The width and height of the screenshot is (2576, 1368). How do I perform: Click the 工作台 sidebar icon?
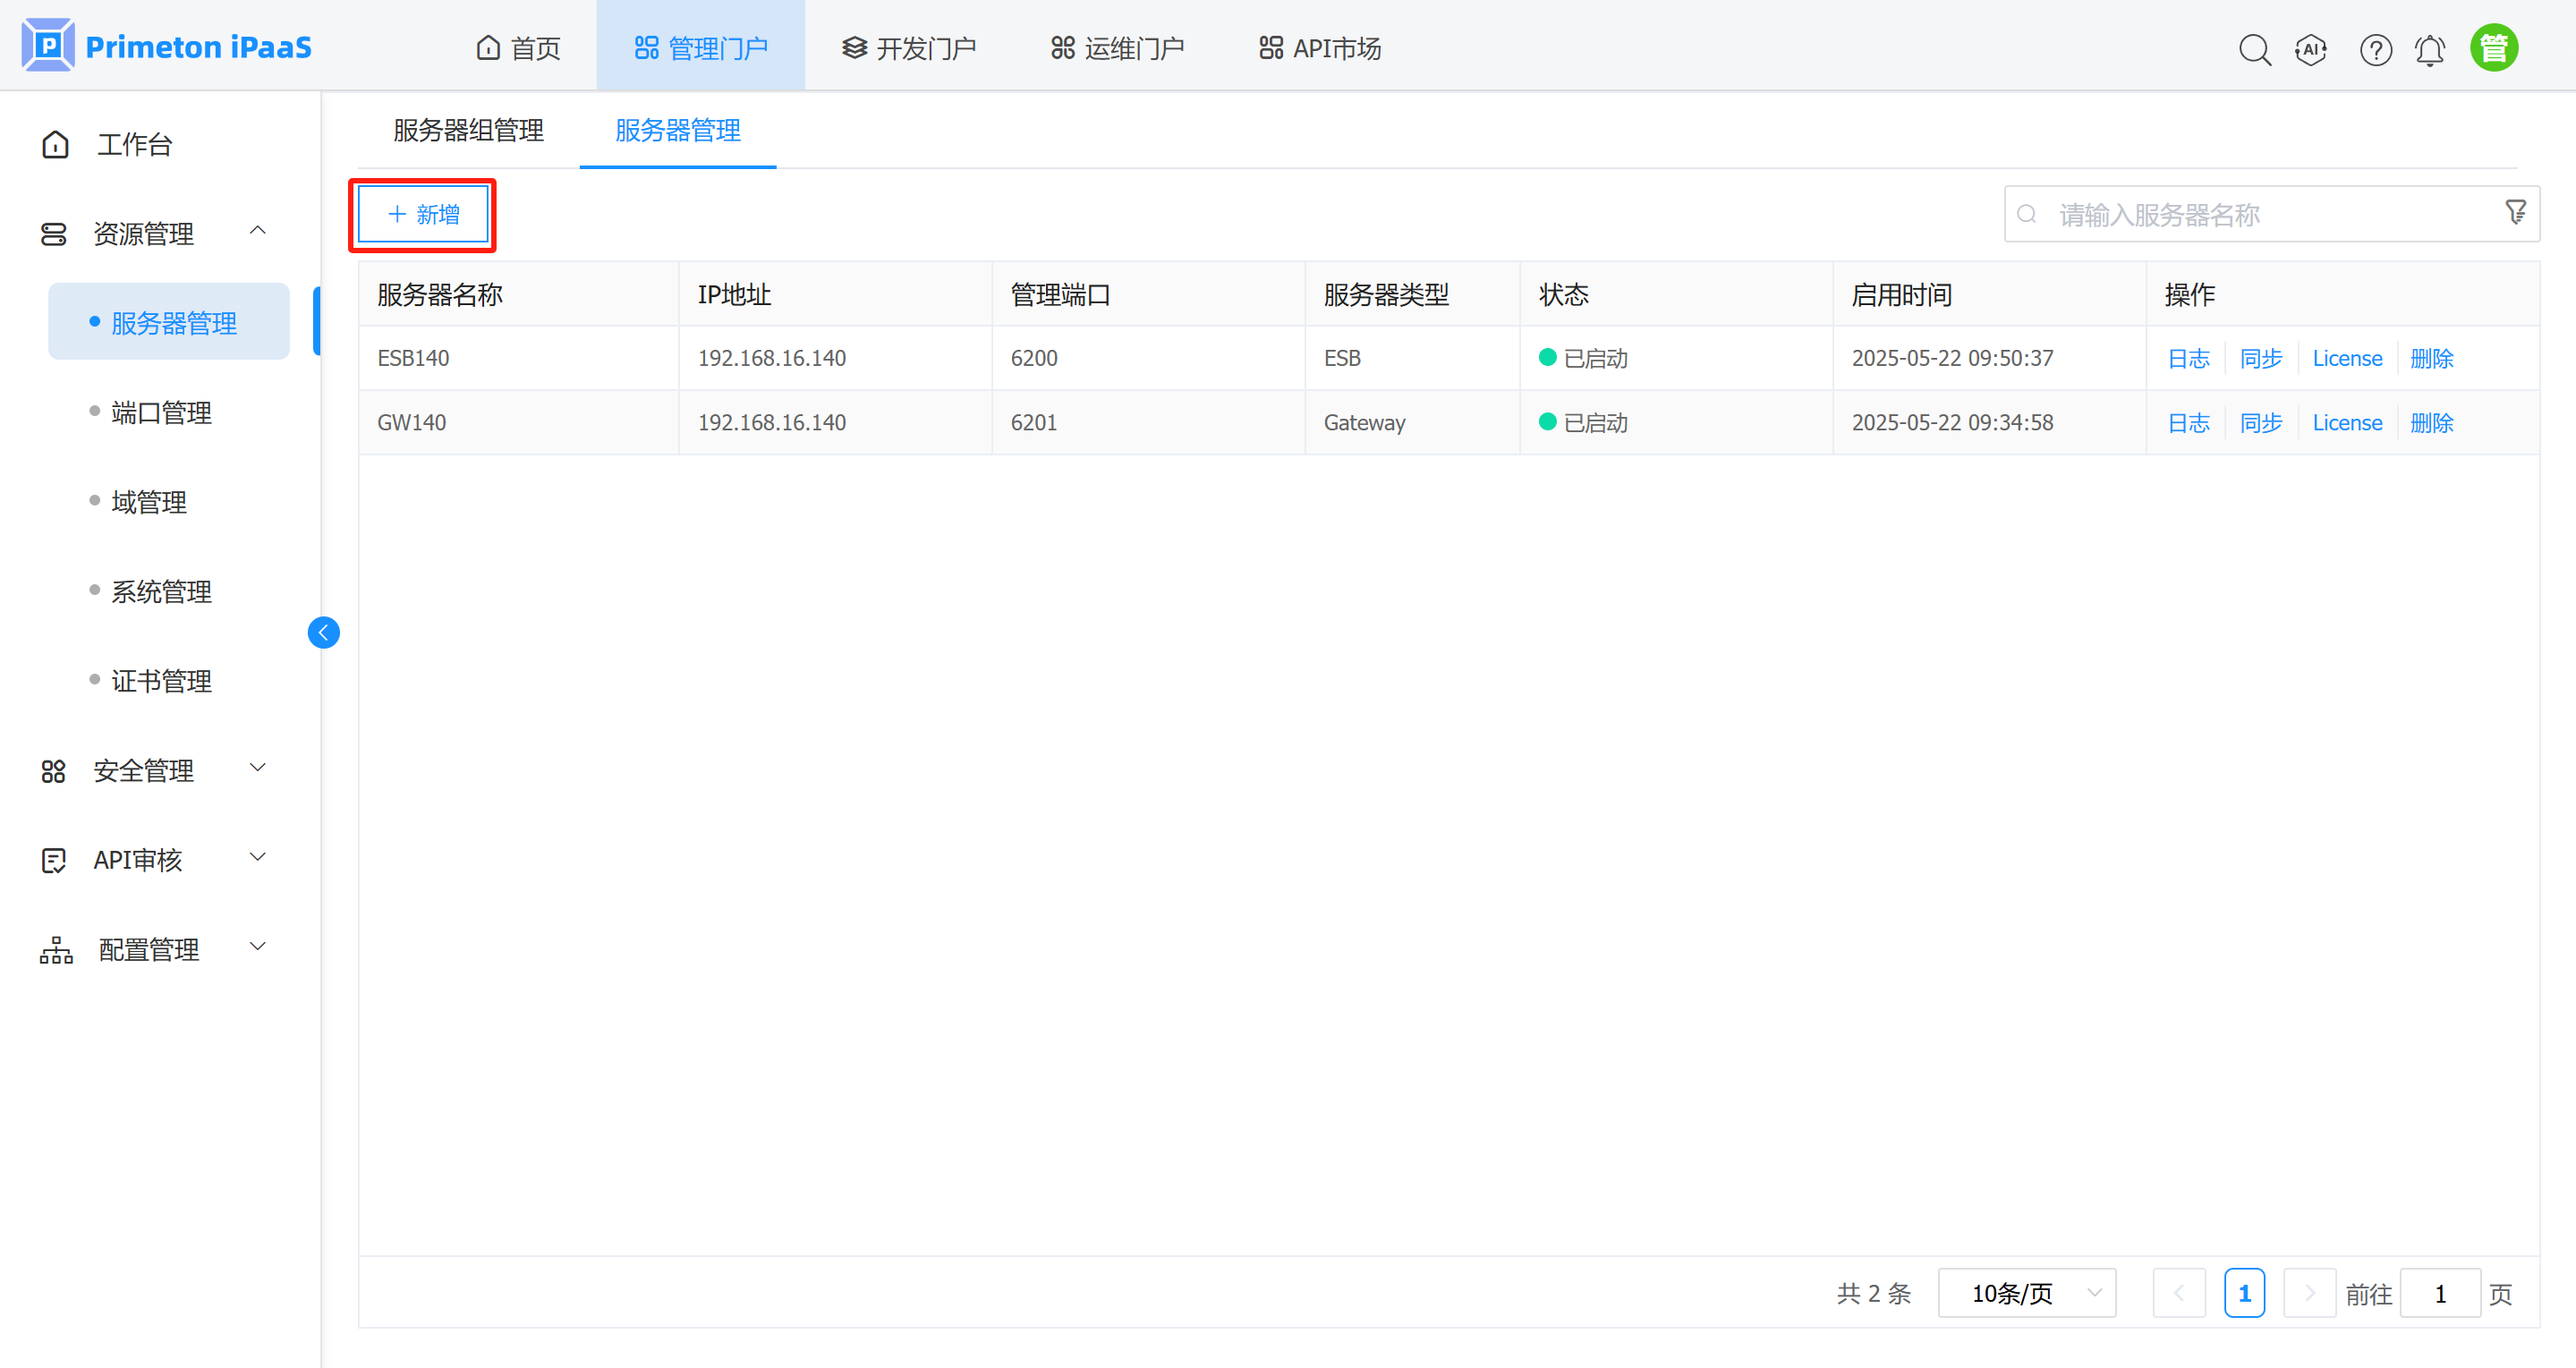[x=55, y=144]
